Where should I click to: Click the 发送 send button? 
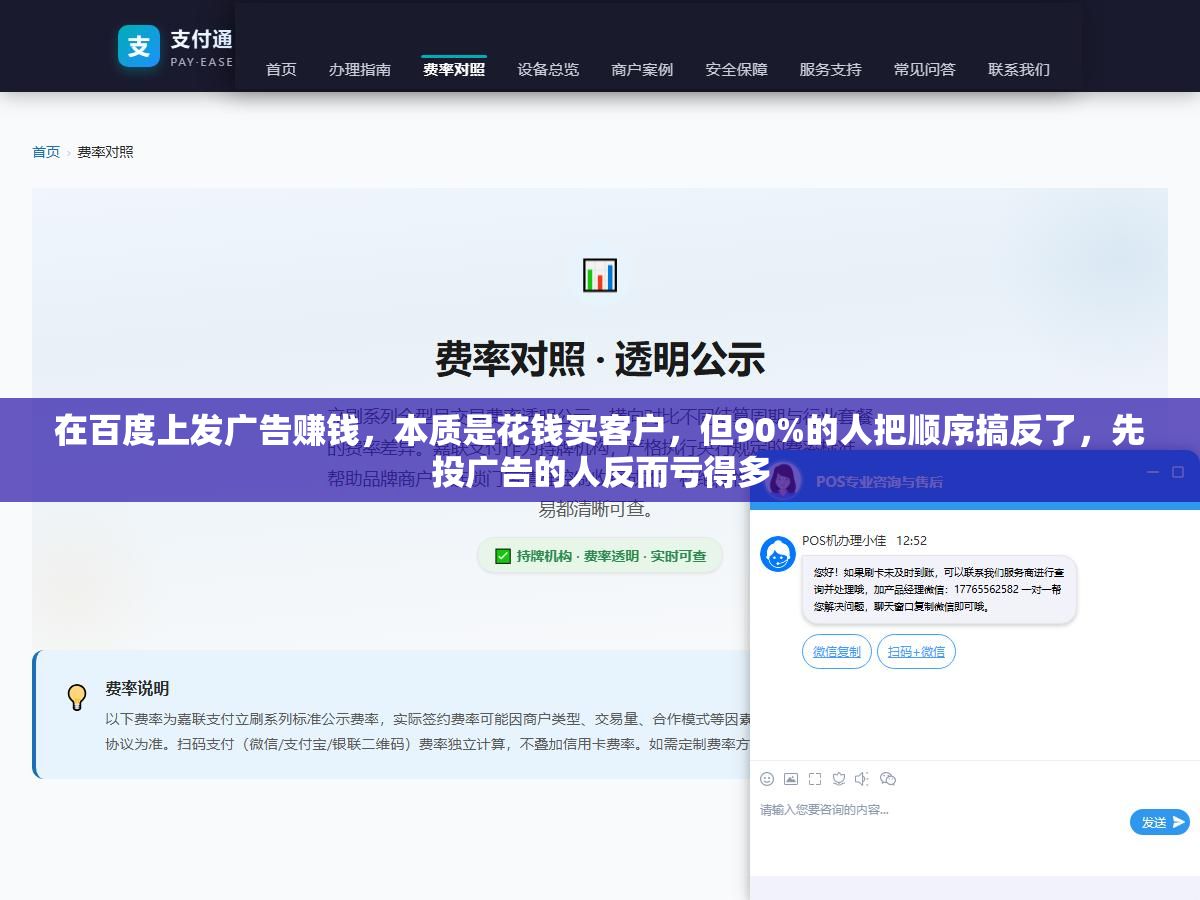pos(1160,822)
